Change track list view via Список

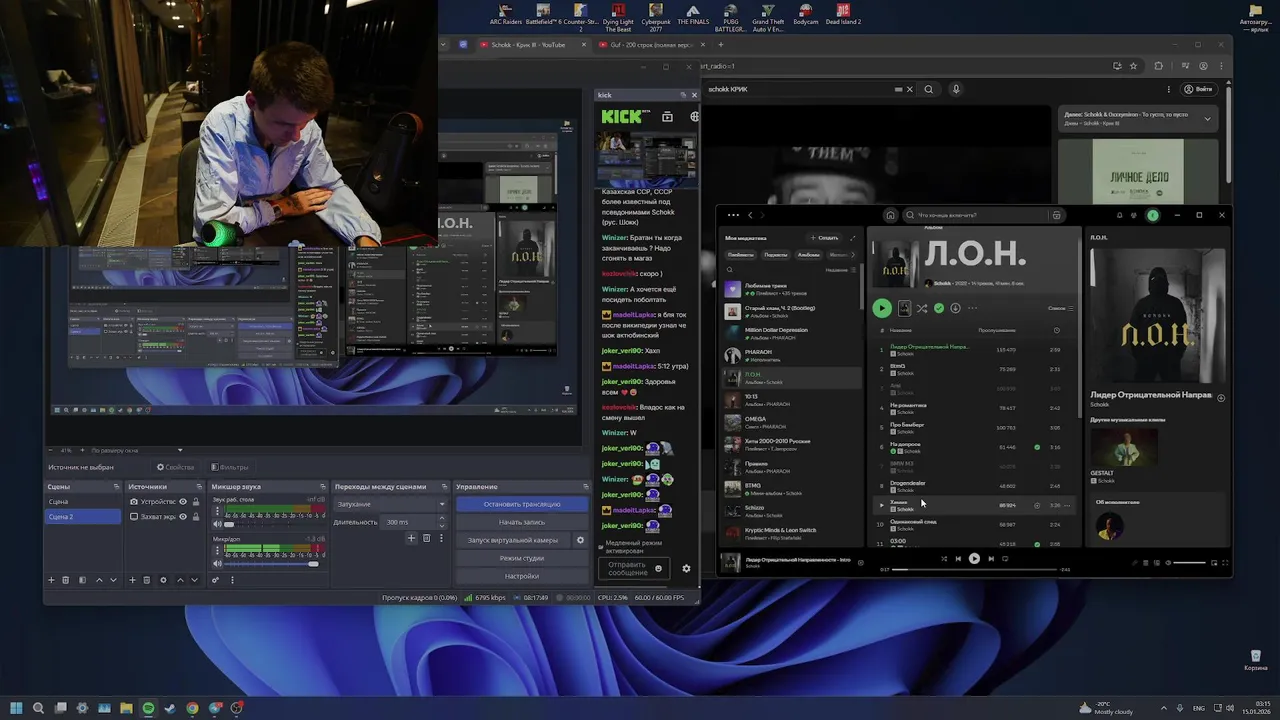(x=1060, y=308)
